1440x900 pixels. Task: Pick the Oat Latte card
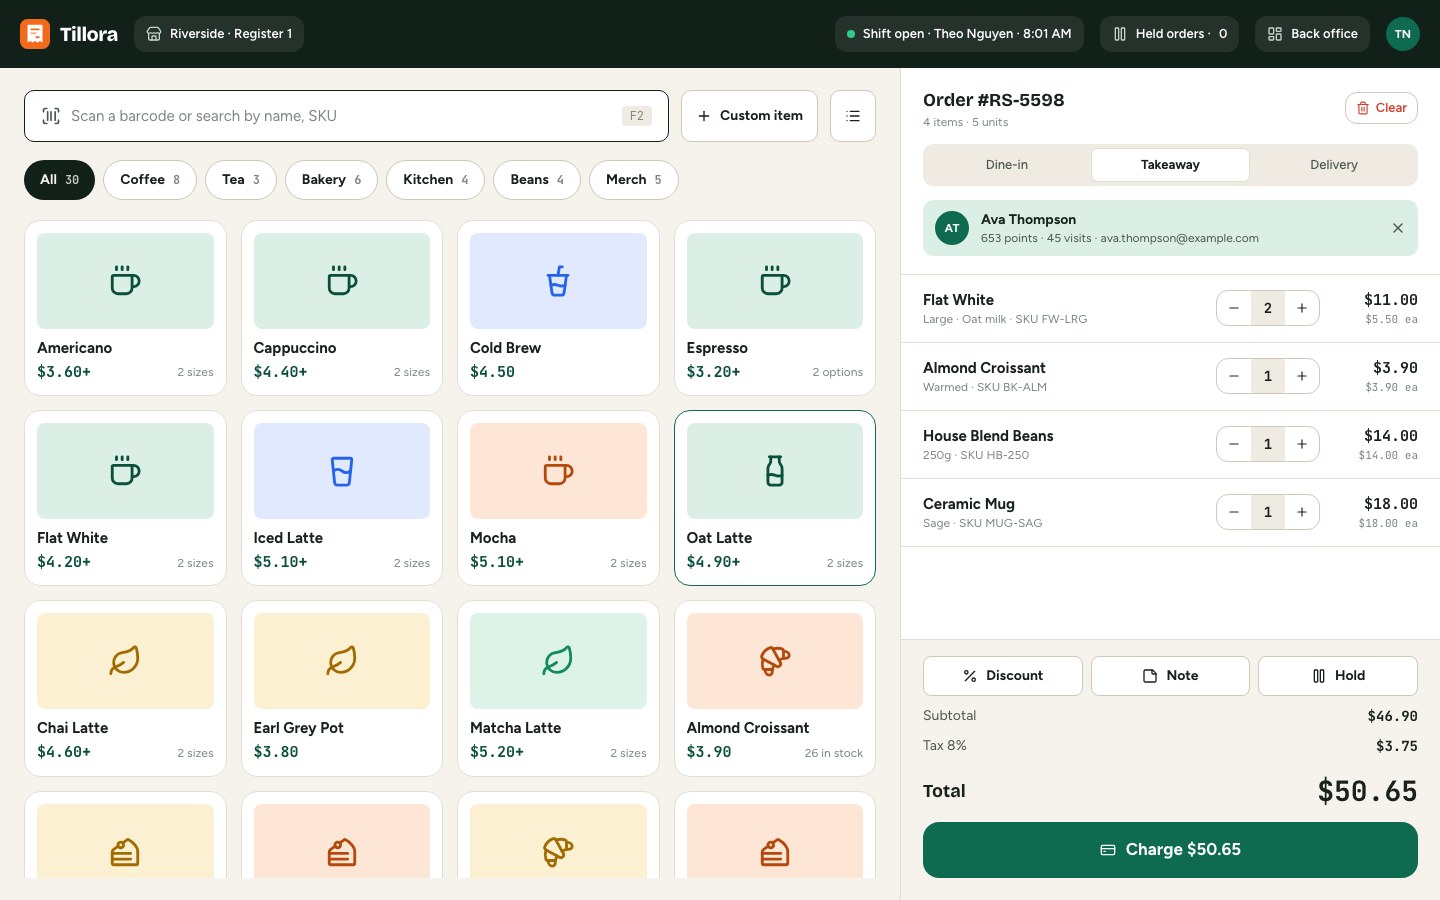click(775, 498)
